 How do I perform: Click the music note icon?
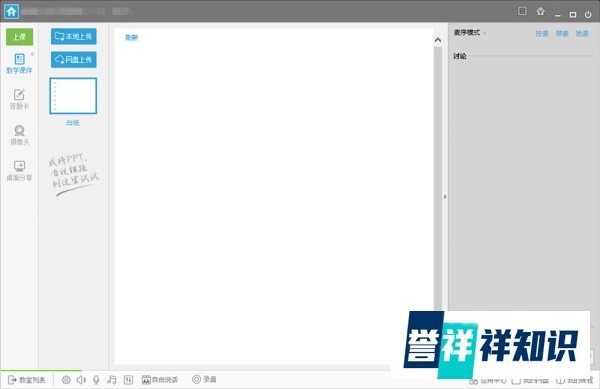click(x=112, y=380)
